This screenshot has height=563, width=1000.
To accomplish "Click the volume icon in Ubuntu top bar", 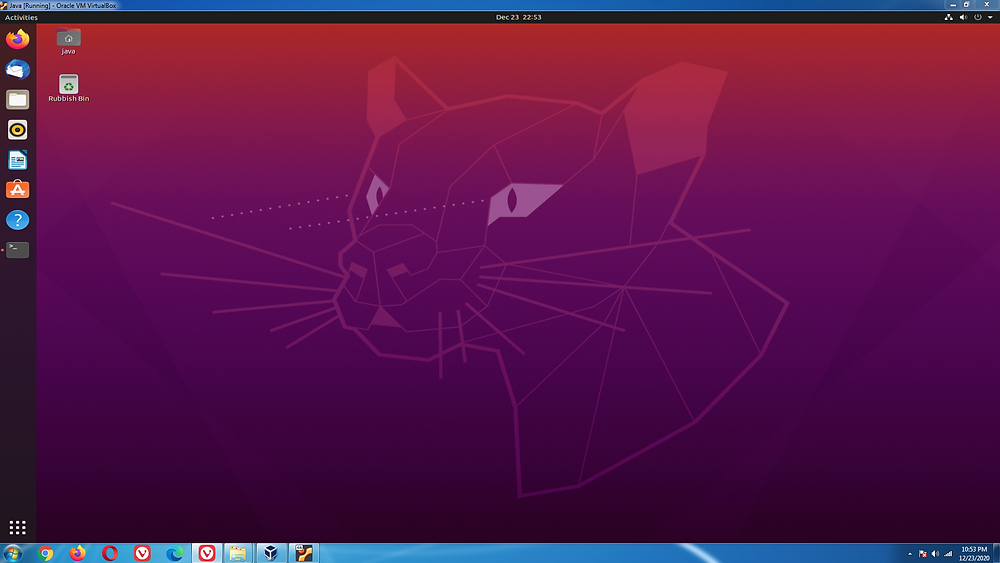I will [963, 17].
